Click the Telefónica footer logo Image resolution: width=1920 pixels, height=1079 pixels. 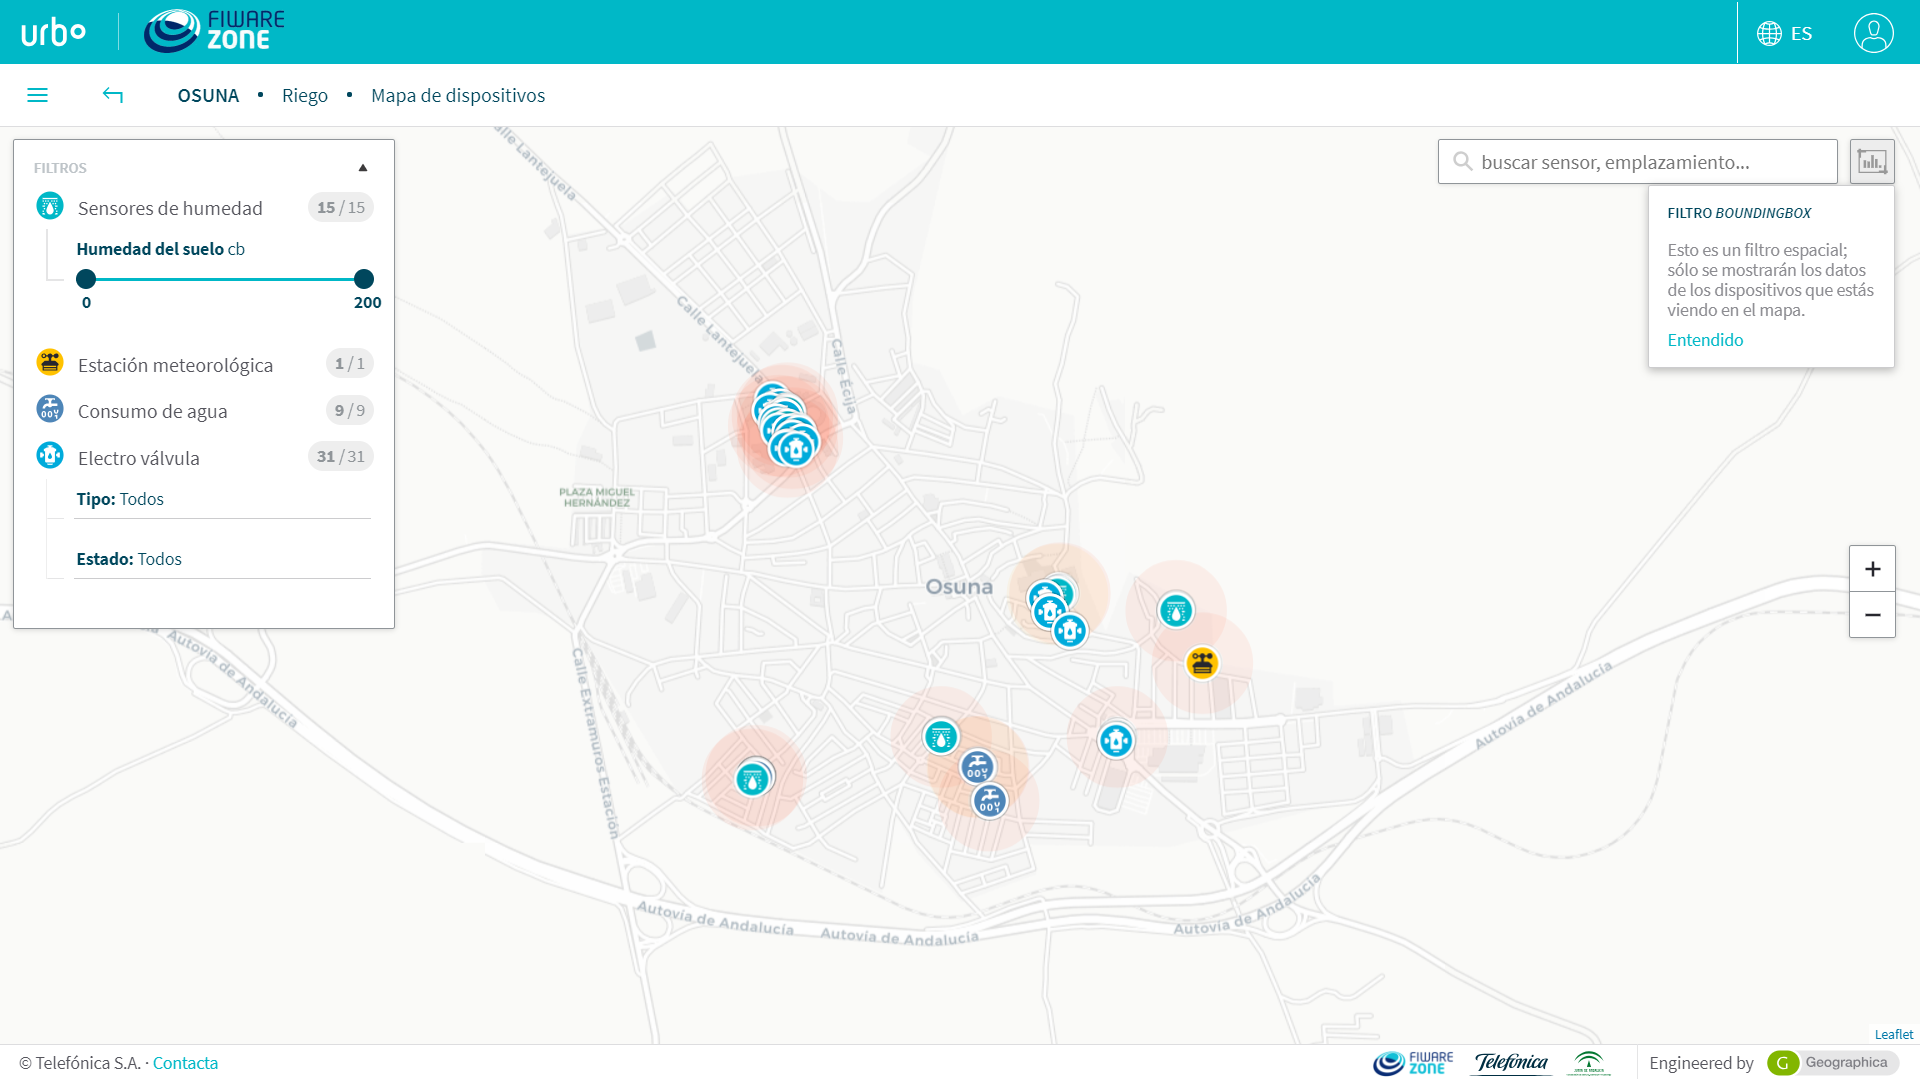(1511, 1063)
